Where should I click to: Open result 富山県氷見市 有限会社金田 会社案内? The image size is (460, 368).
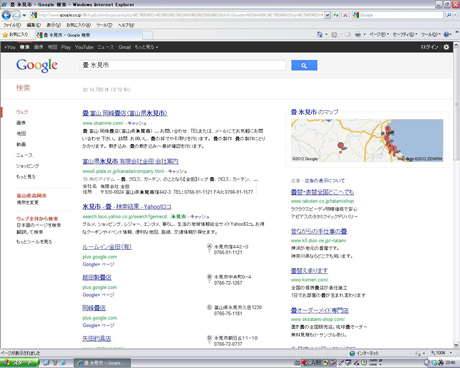click(130, 161)
